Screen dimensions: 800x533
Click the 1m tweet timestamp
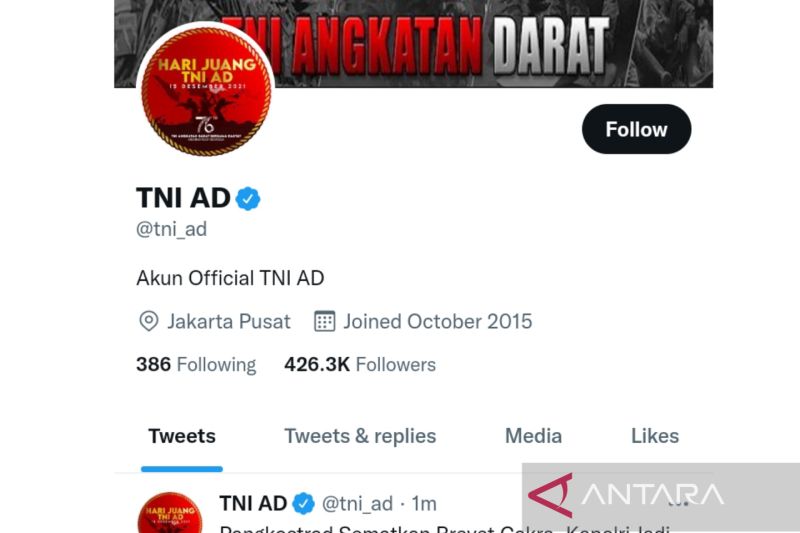424,503
